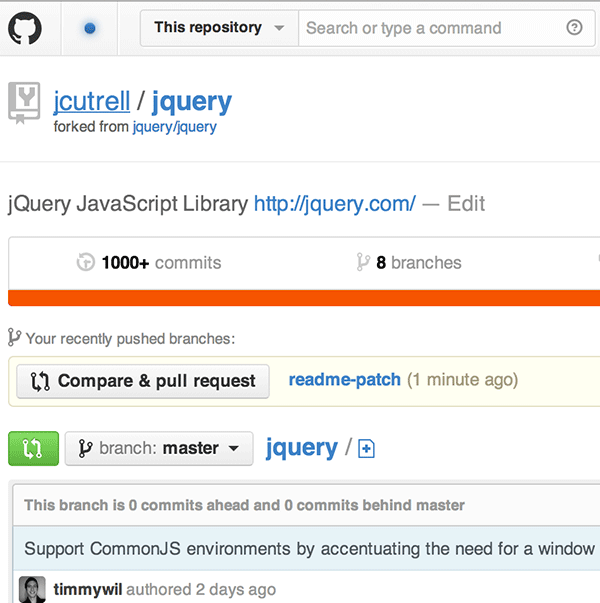
Task: Edit the repository description
Action: pos(466,203)
